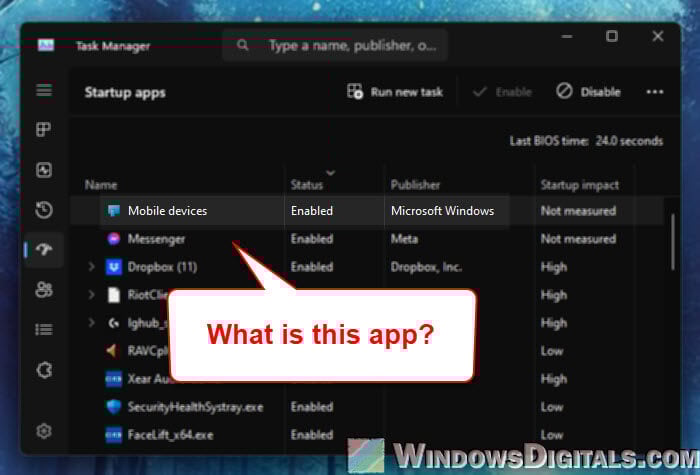The image size is (700, 475).
Task: Open the Details page list icon
Action: pyautogui.click(x=44, y=329)
